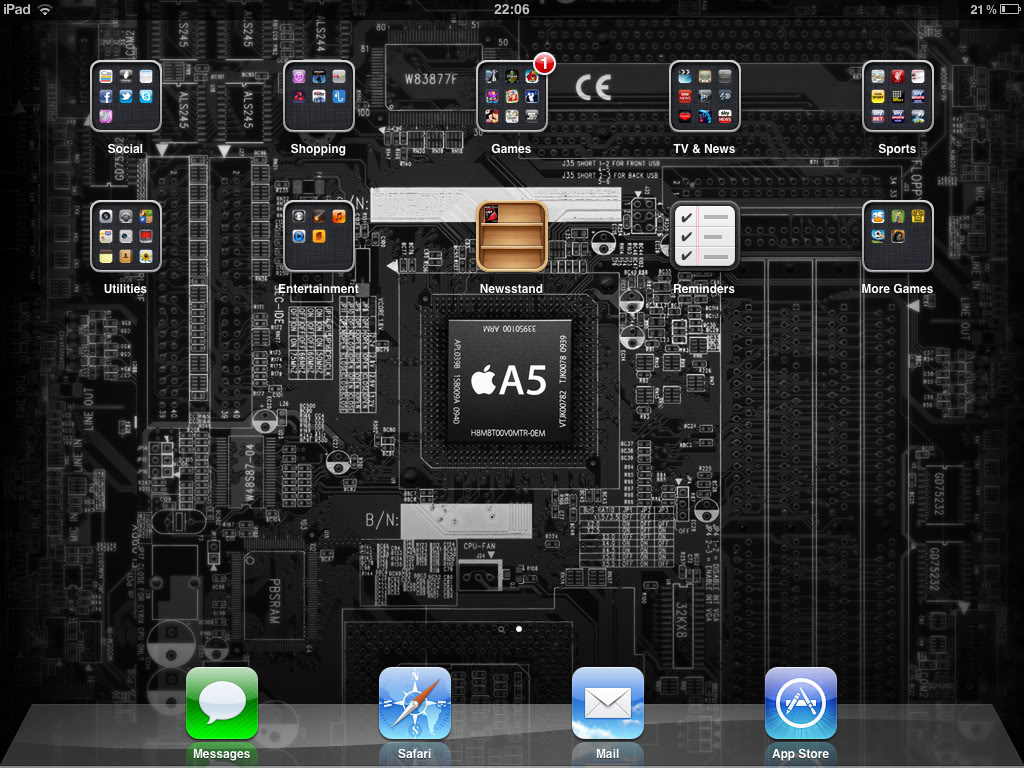
Task: Tap the red notification badge on Games
Action: point(544,64)
